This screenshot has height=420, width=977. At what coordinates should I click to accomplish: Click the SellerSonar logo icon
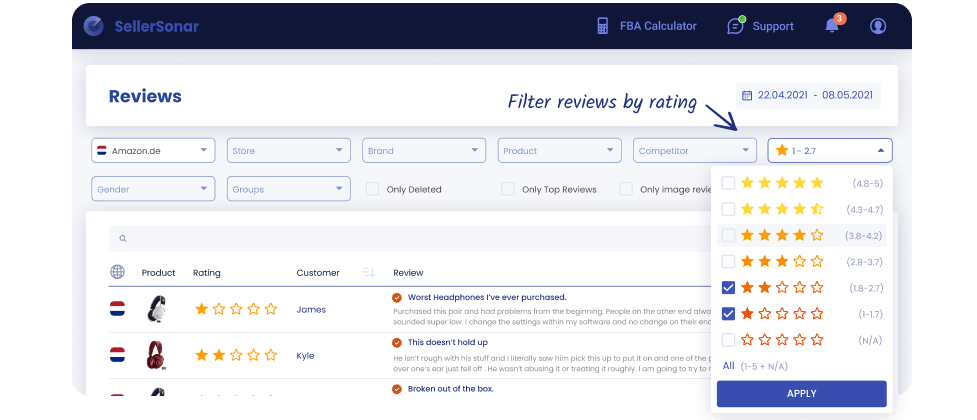pyautogui.click(x=95, y=26)
